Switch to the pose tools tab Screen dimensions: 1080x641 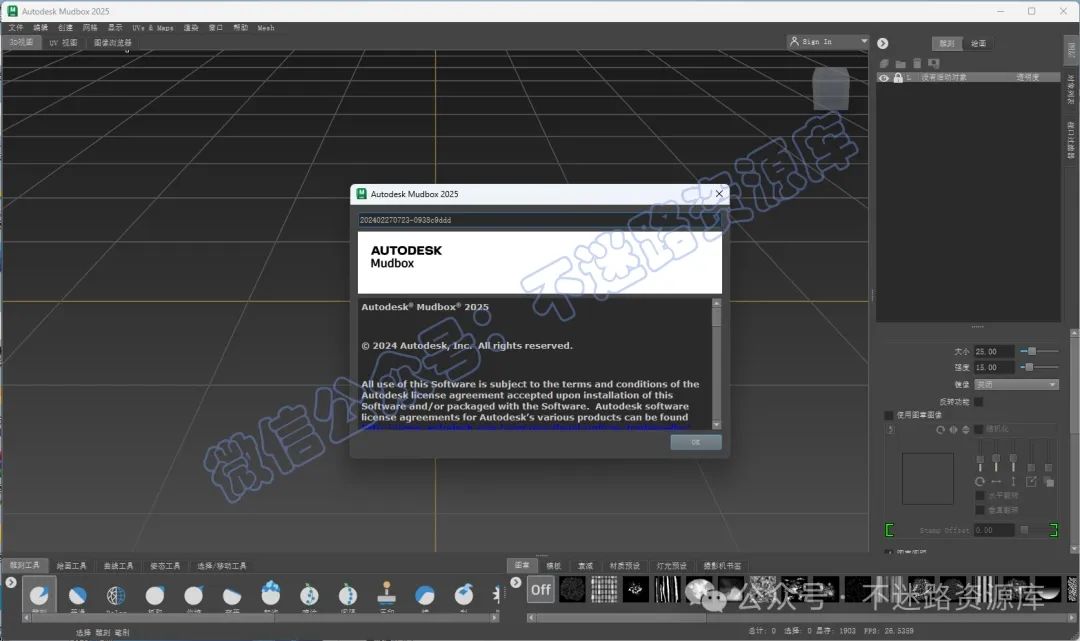click(x=165, y=566)
